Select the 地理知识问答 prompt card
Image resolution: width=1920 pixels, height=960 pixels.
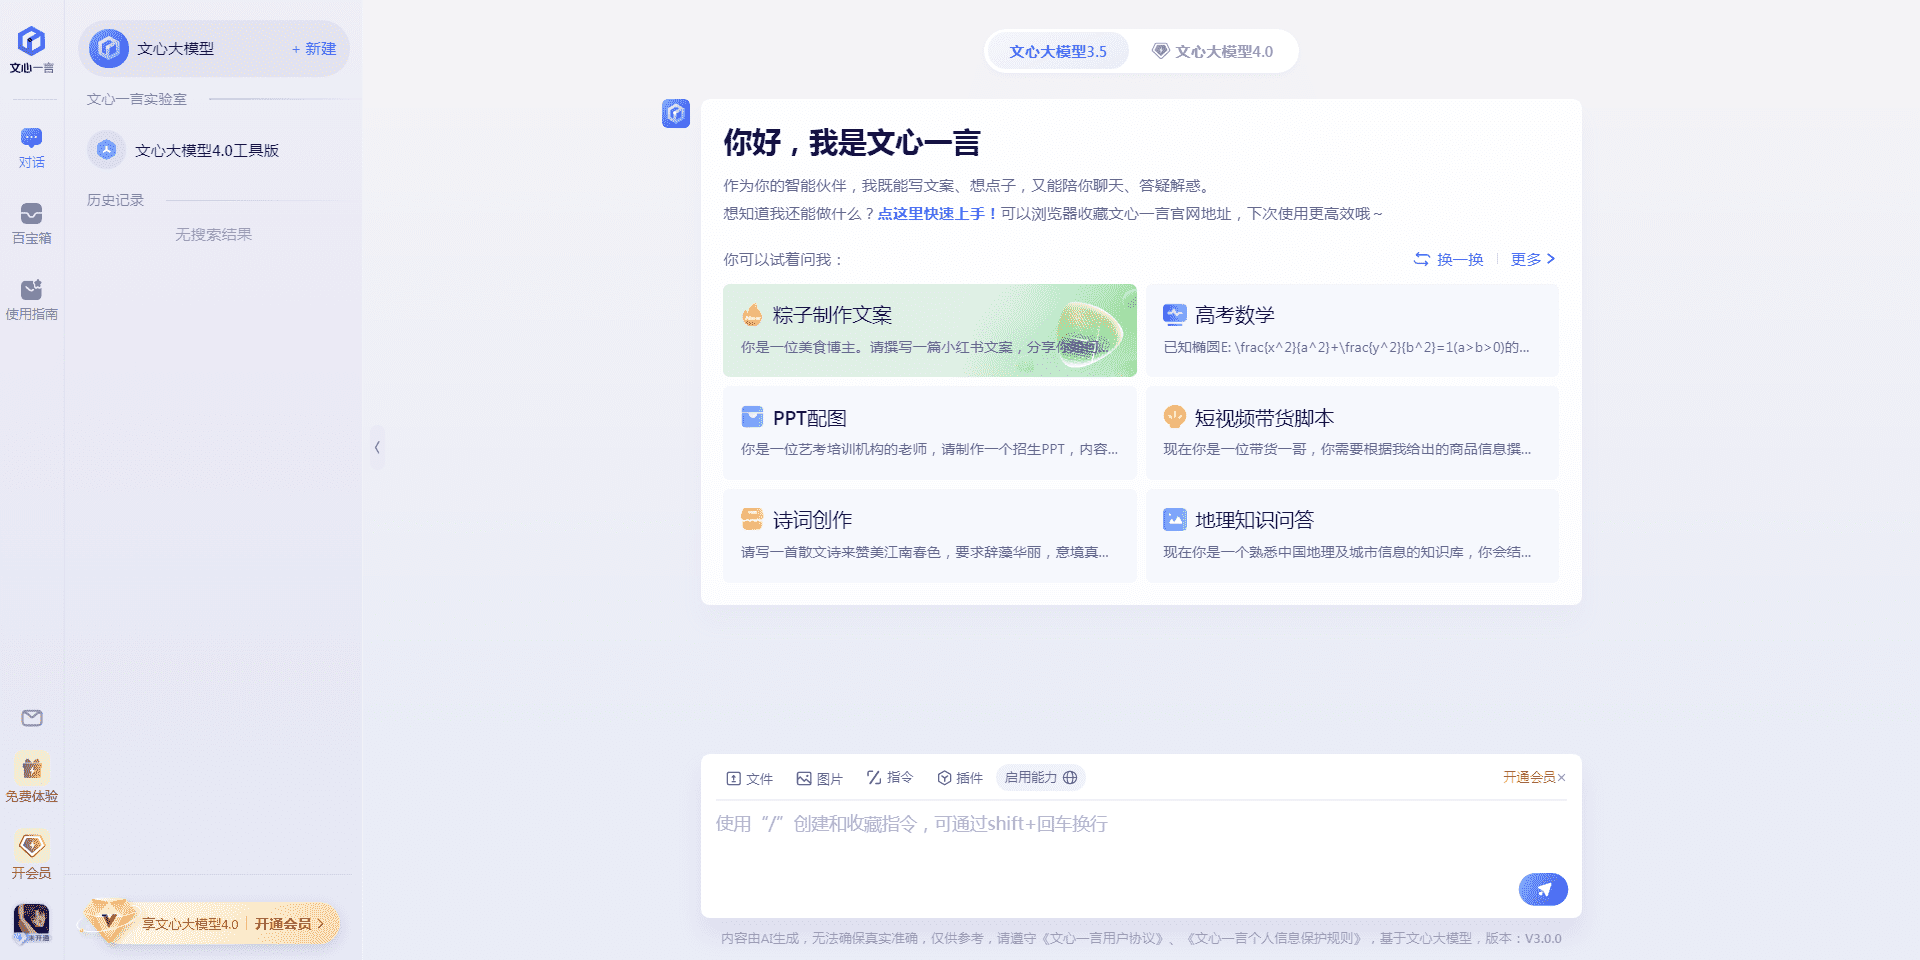click(x=1352, y=535)
